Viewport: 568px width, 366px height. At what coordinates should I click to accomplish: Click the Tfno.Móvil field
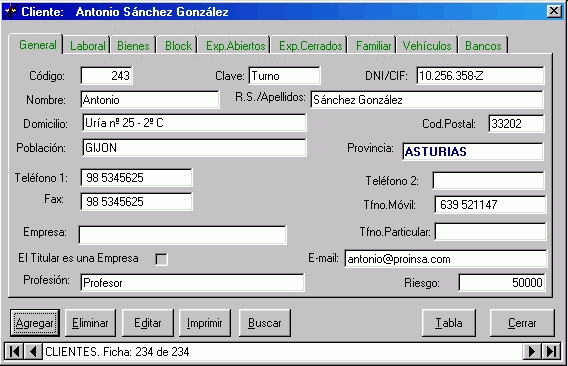tap(490, 205)
